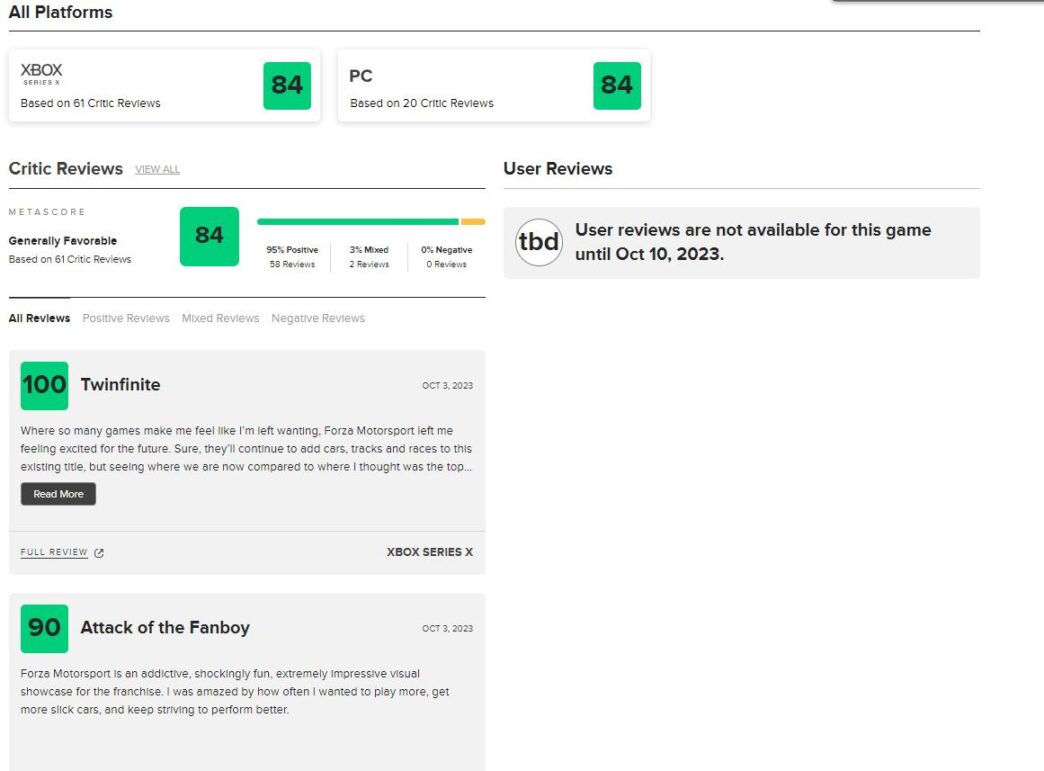Image resolution: width=1044 pixels, height=771 pixels.
Task: Open the Xbox Series X platform card
Action: tap(164, 85)
